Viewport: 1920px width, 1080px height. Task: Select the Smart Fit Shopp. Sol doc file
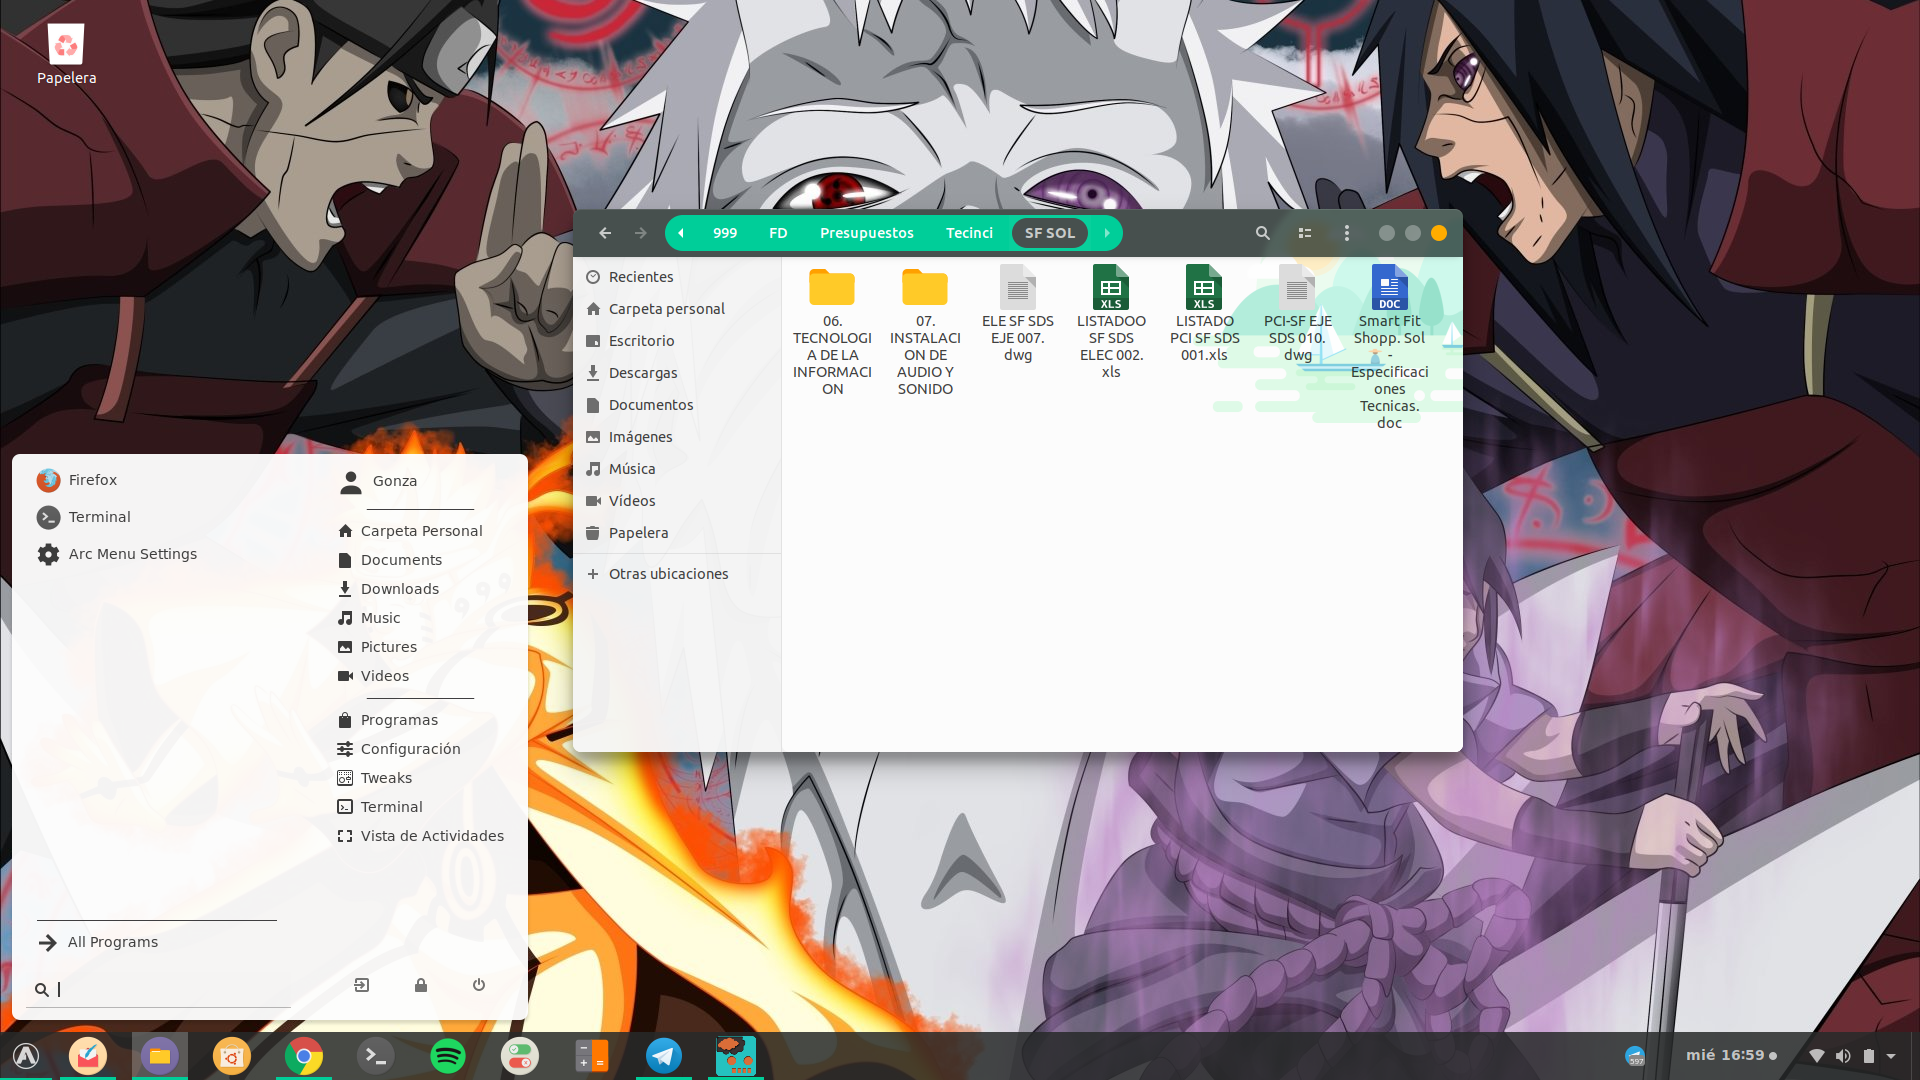[1388, 289]
